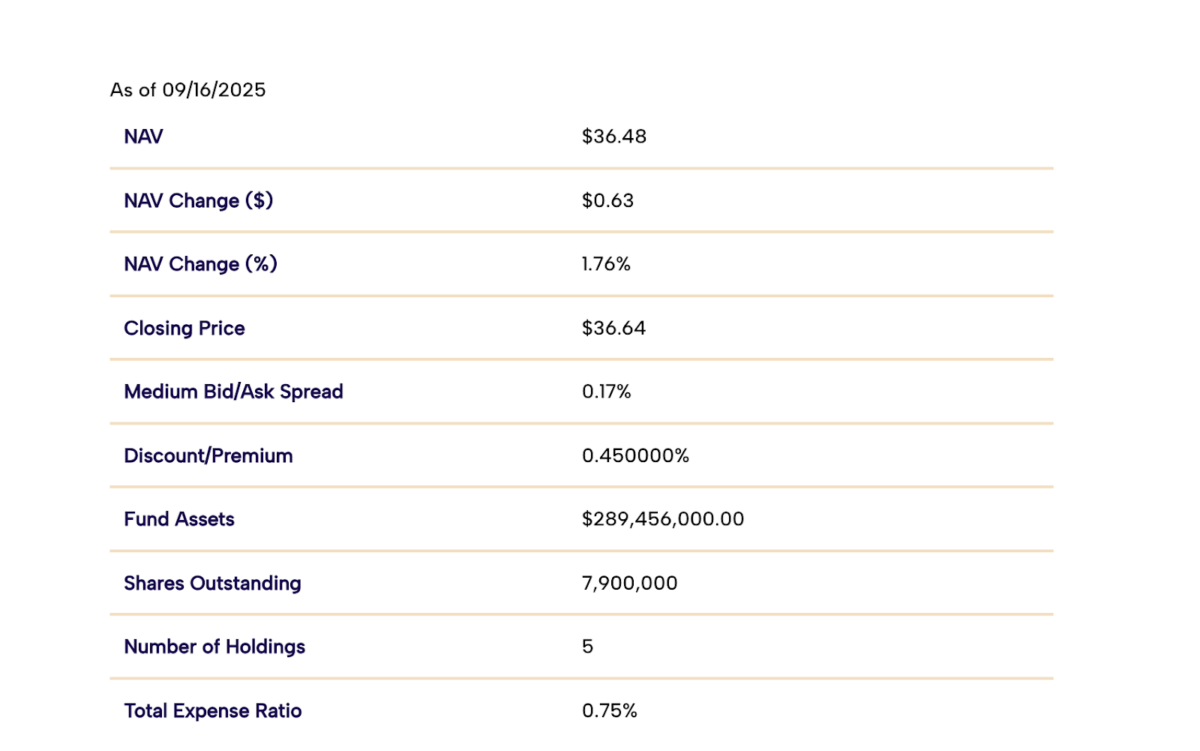Select the NAV Change ($) label
1200x751 pixels.
tap(198, 200)
